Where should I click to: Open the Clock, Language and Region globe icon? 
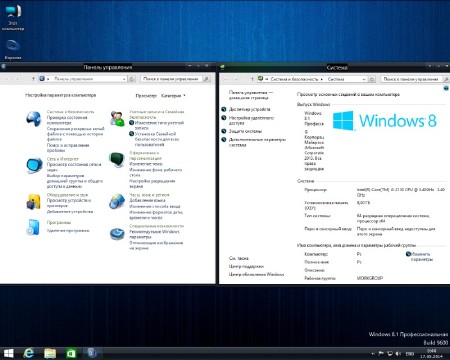(x=117, y=201)
